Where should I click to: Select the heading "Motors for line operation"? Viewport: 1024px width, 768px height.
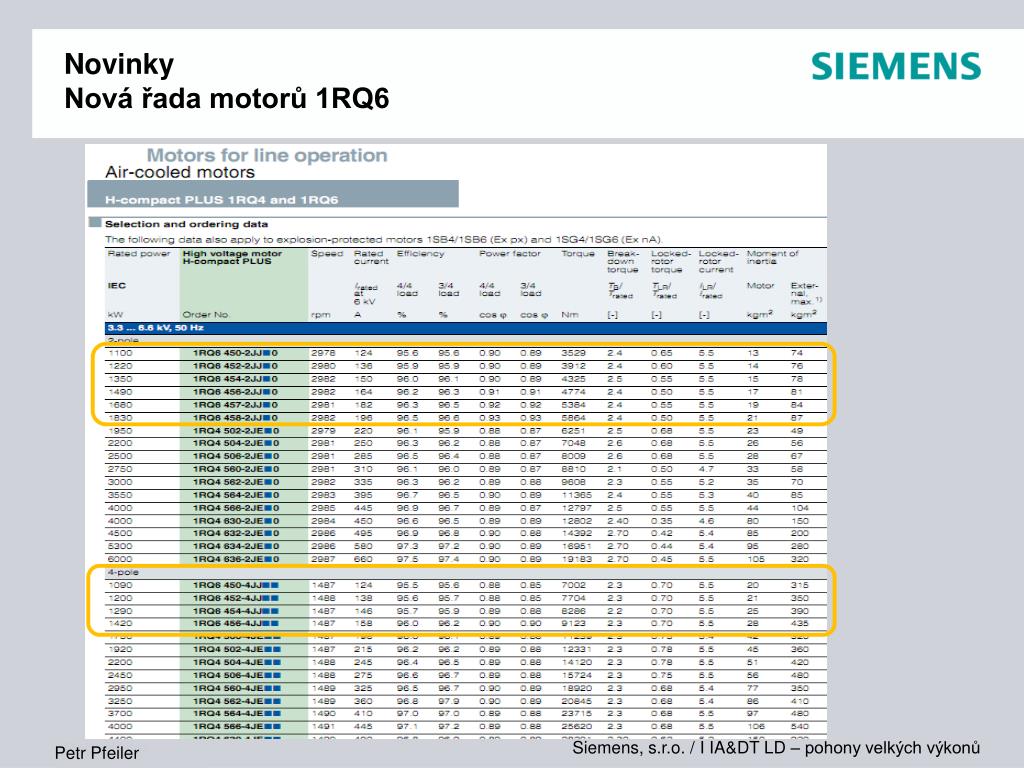pos(266,155)
